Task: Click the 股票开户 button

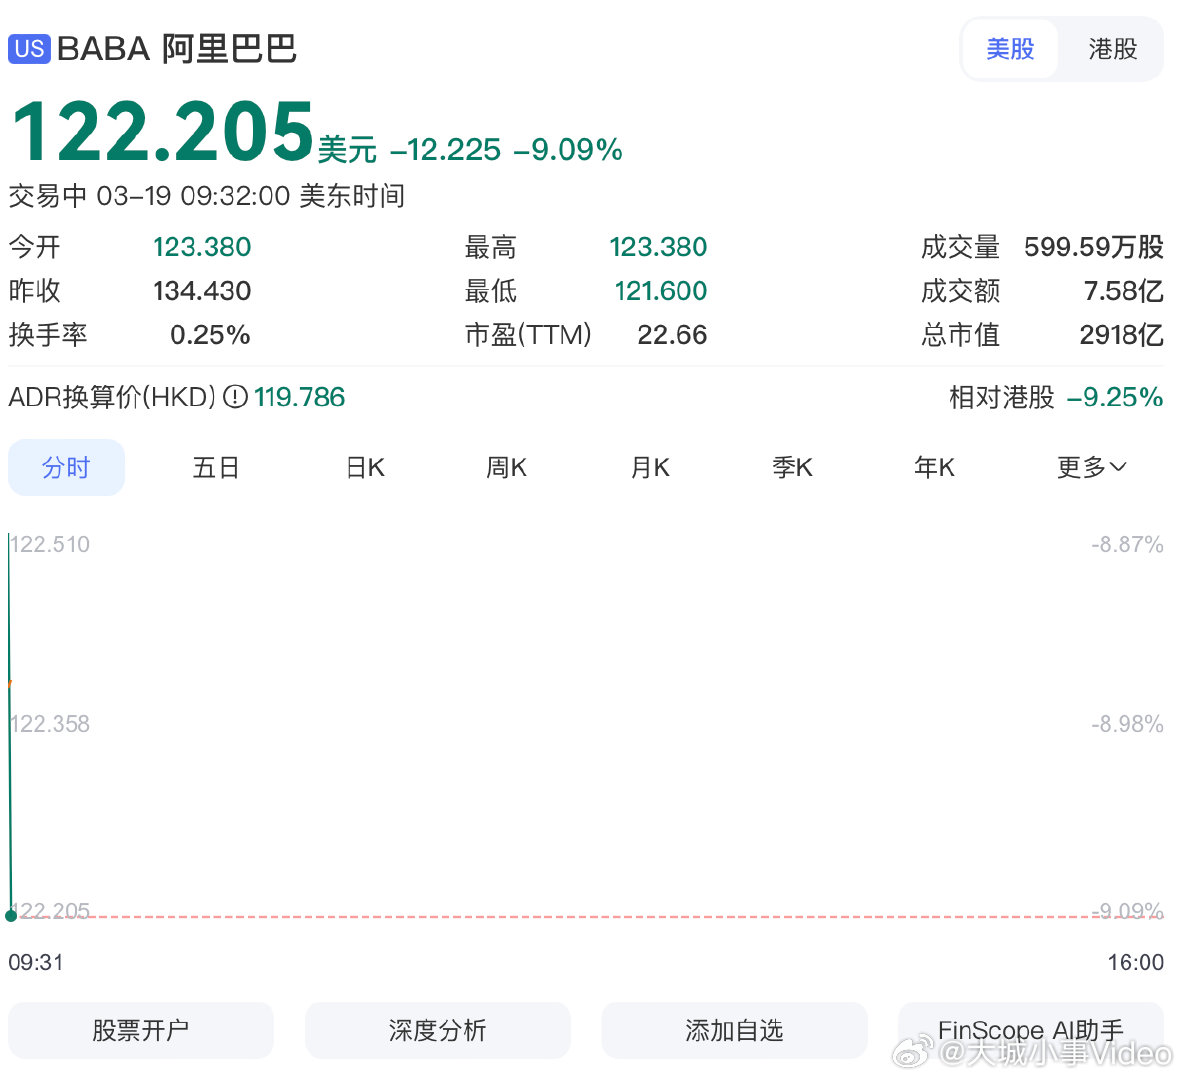Action: (140, 1030)
